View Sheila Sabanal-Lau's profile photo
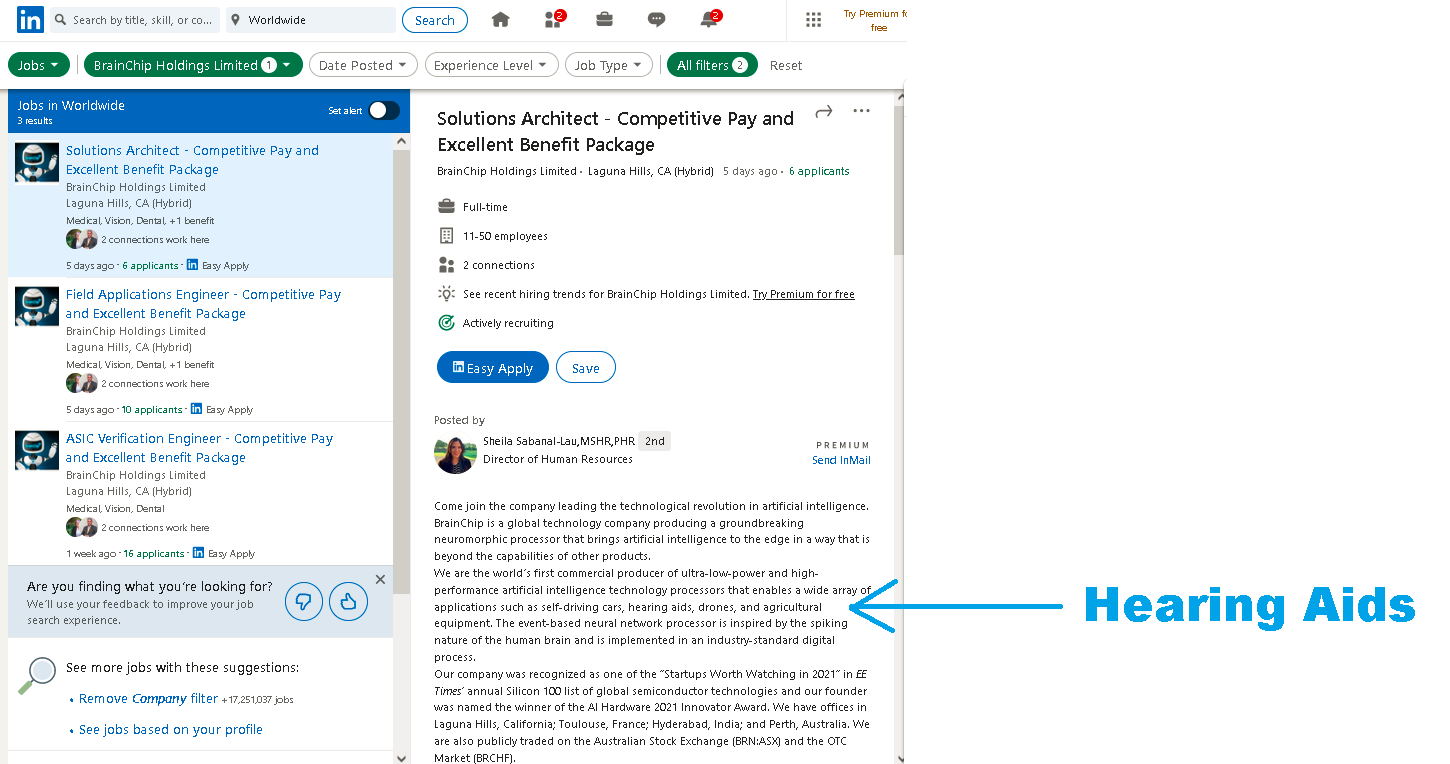 point(455,453)
